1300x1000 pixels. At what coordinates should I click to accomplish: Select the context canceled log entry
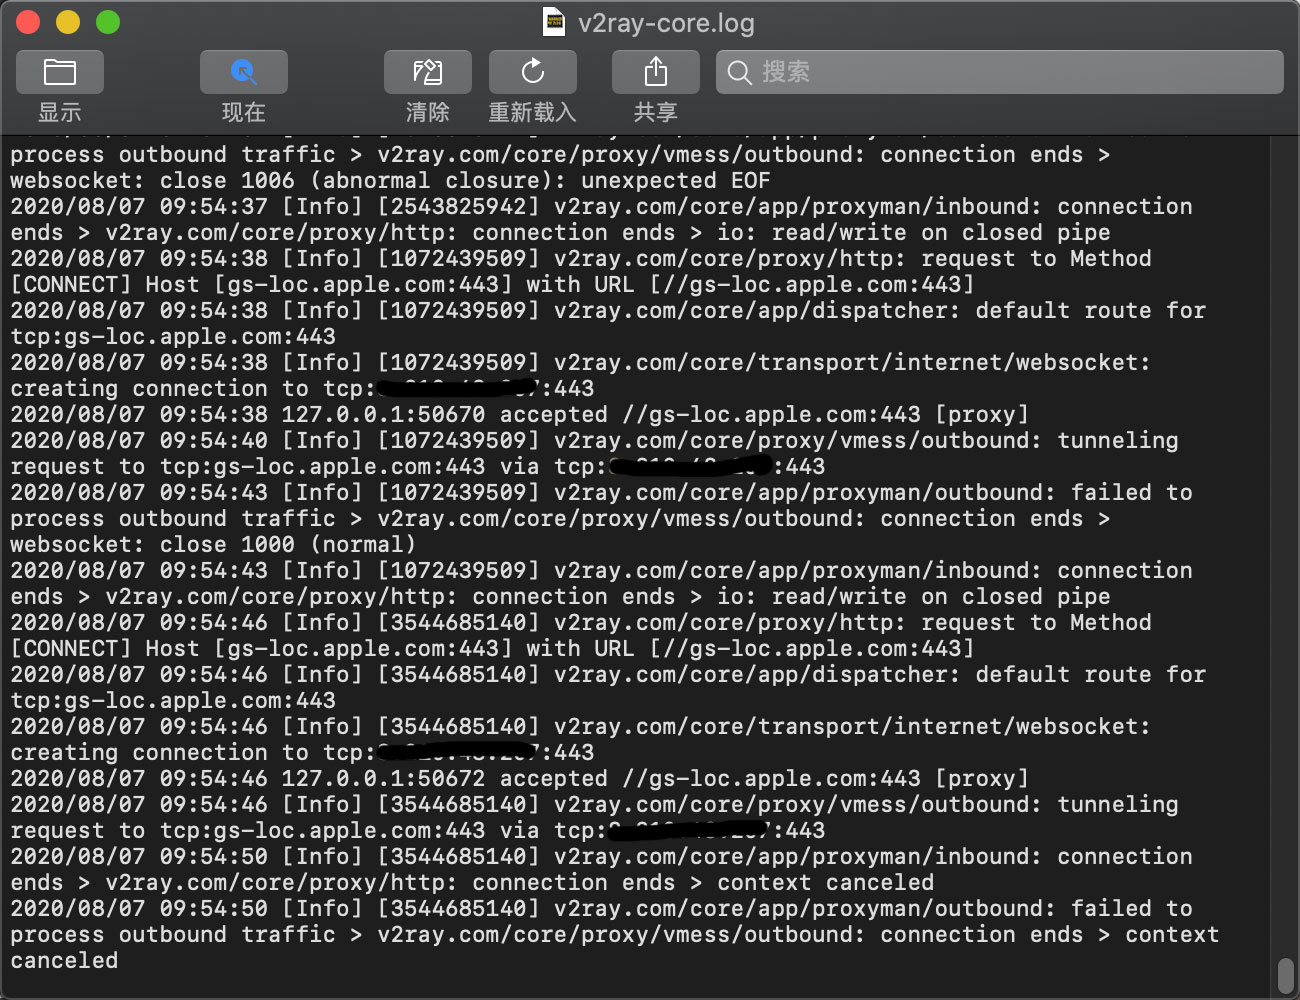click(825, 882)
